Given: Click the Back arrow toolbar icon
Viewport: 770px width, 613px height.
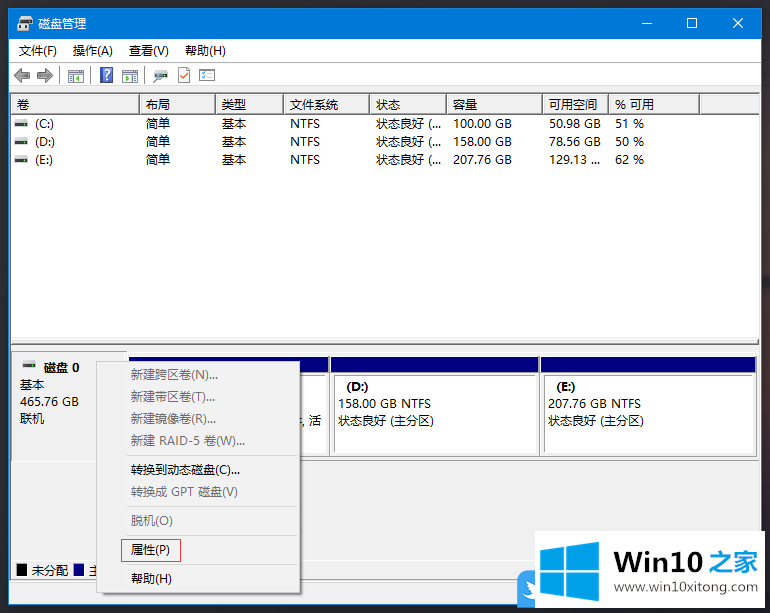Looking at the screenshot, I should click(x=22, y=76).
